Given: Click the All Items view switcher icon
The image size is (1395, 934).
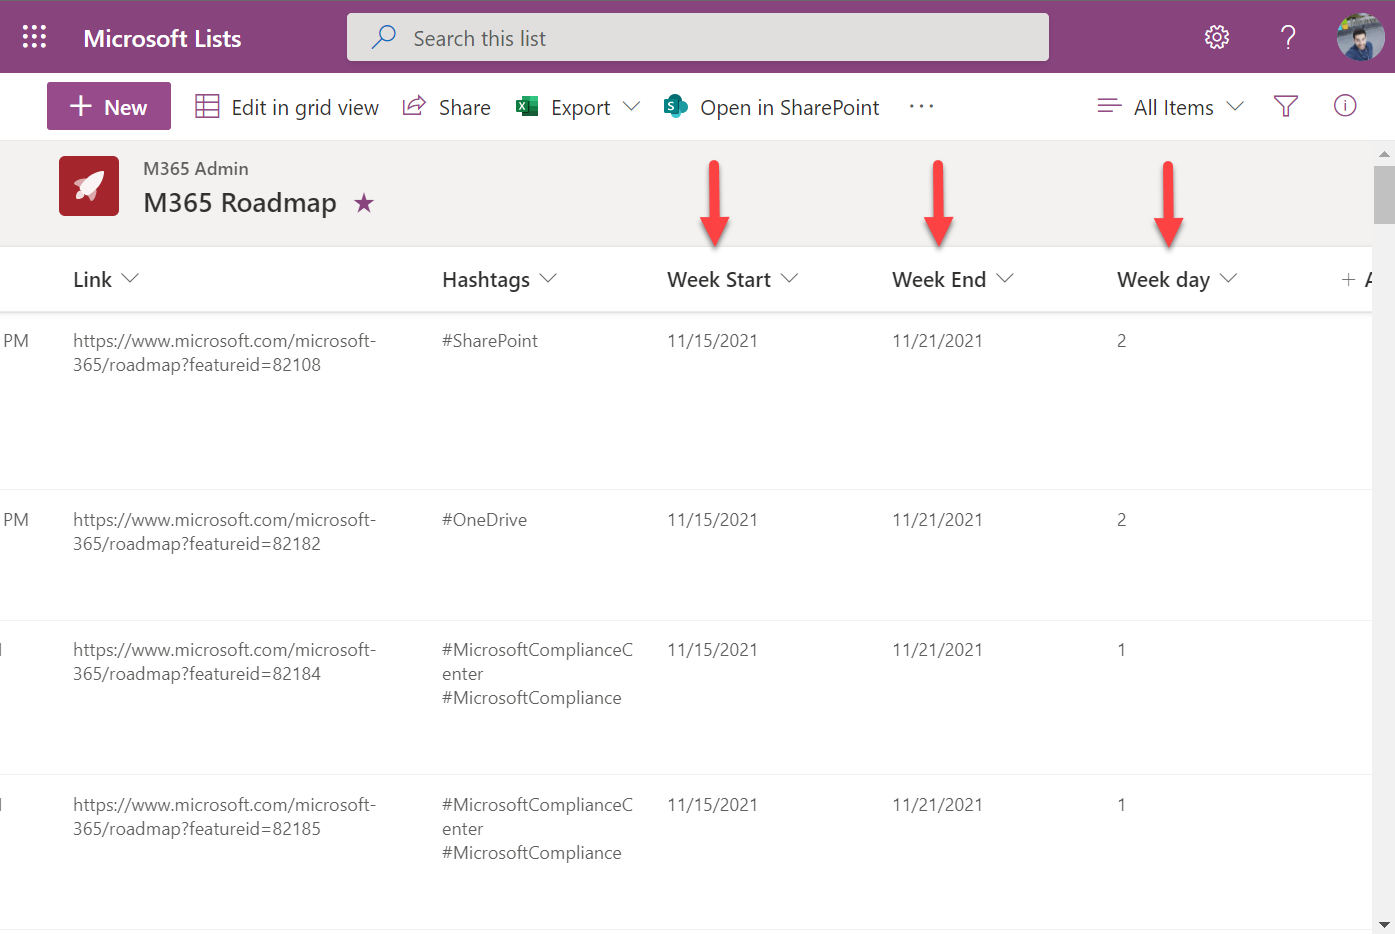Looking at the screenshot, I should coord(1109,106).
